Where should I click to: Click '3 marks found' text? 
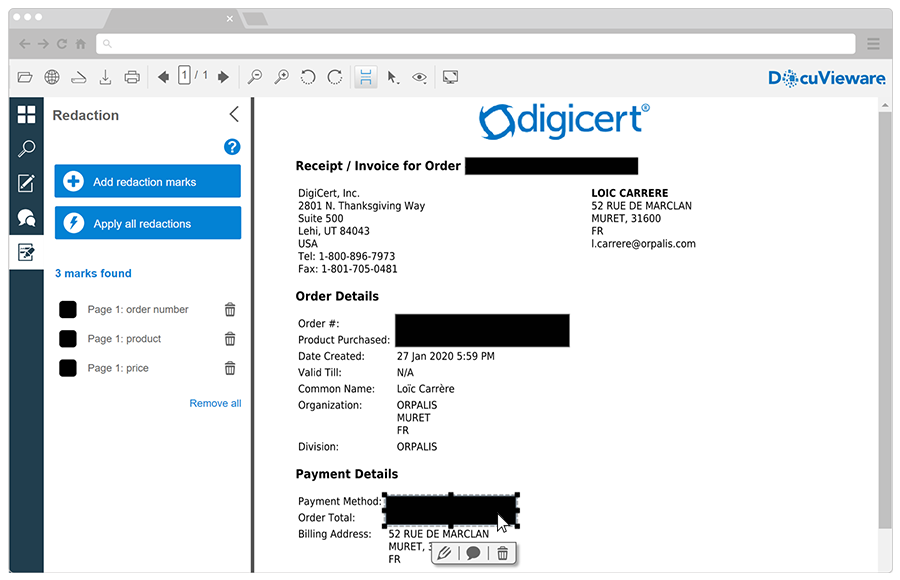pos(93,273)
